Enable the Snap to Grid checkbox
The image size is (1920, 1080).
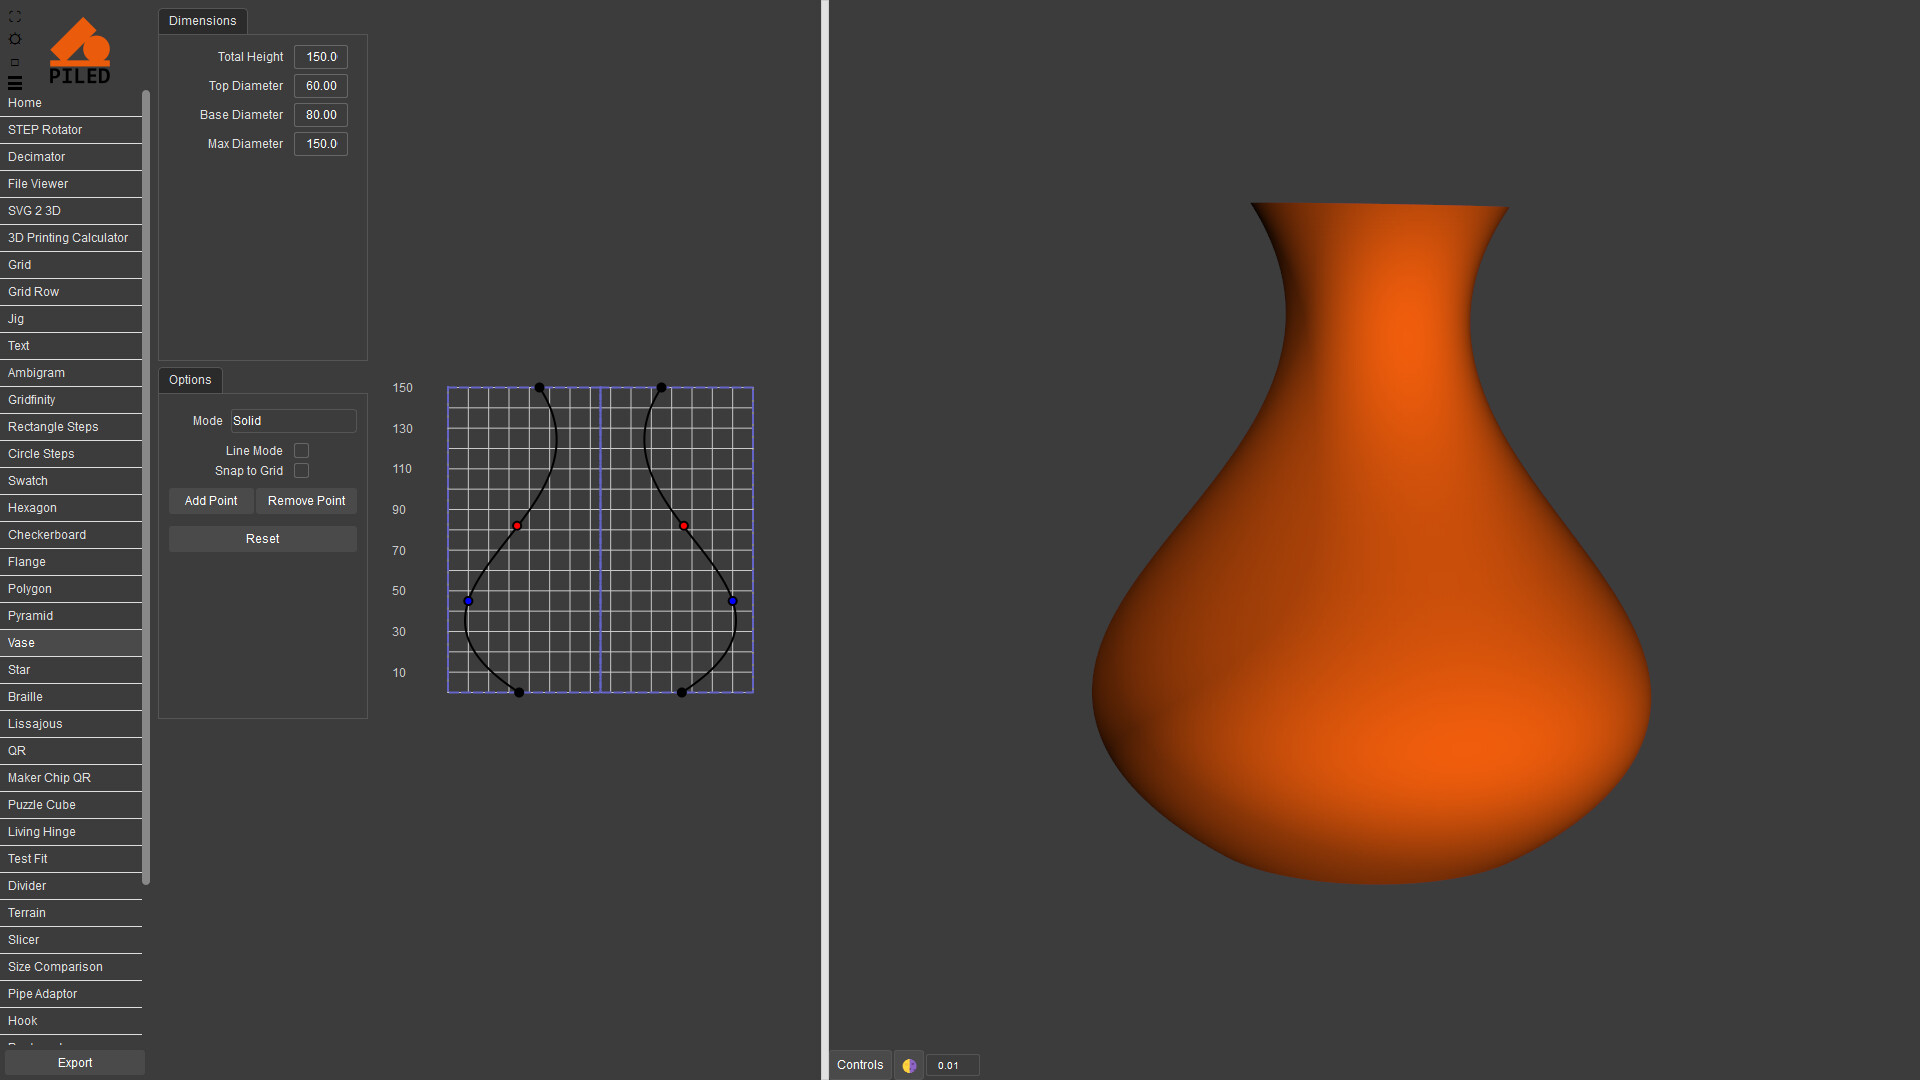pyautogui.click(x=301, y=471)
